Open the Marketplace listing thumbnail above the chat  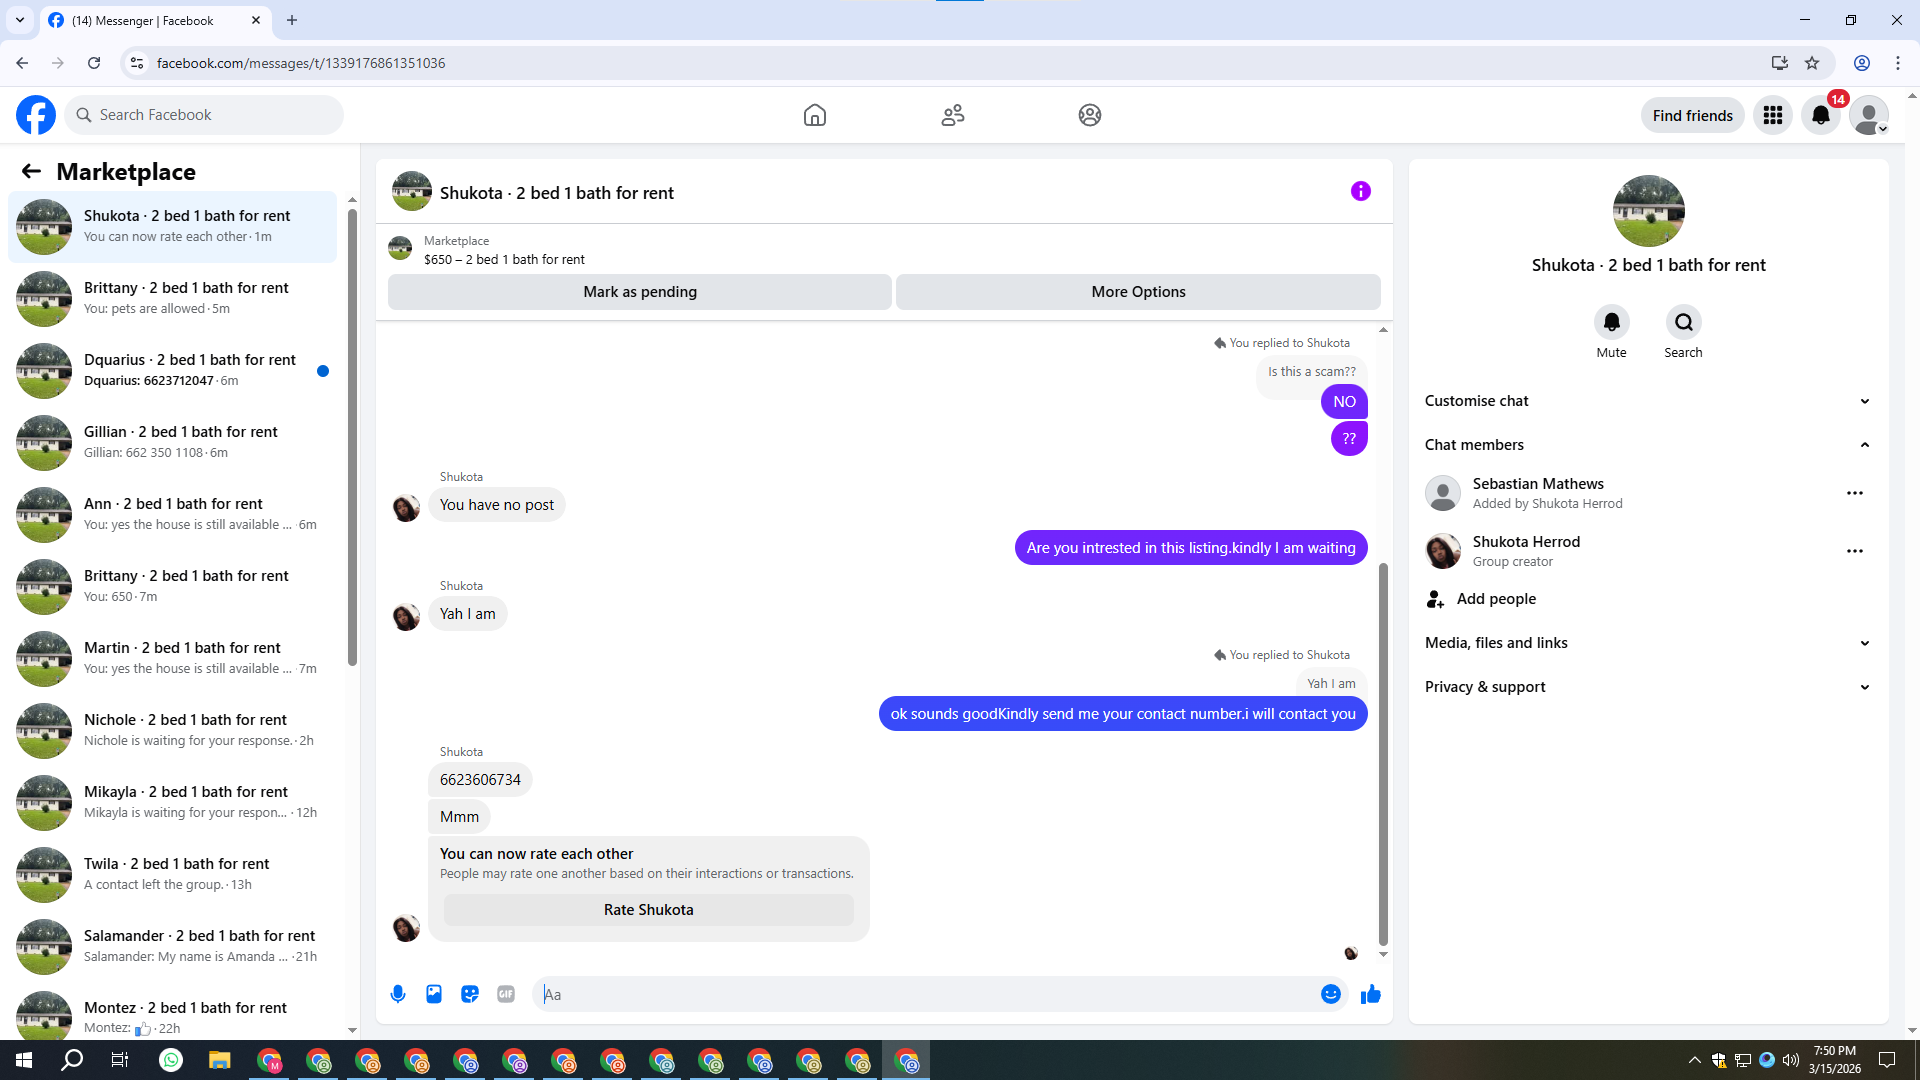pos(400,249)
